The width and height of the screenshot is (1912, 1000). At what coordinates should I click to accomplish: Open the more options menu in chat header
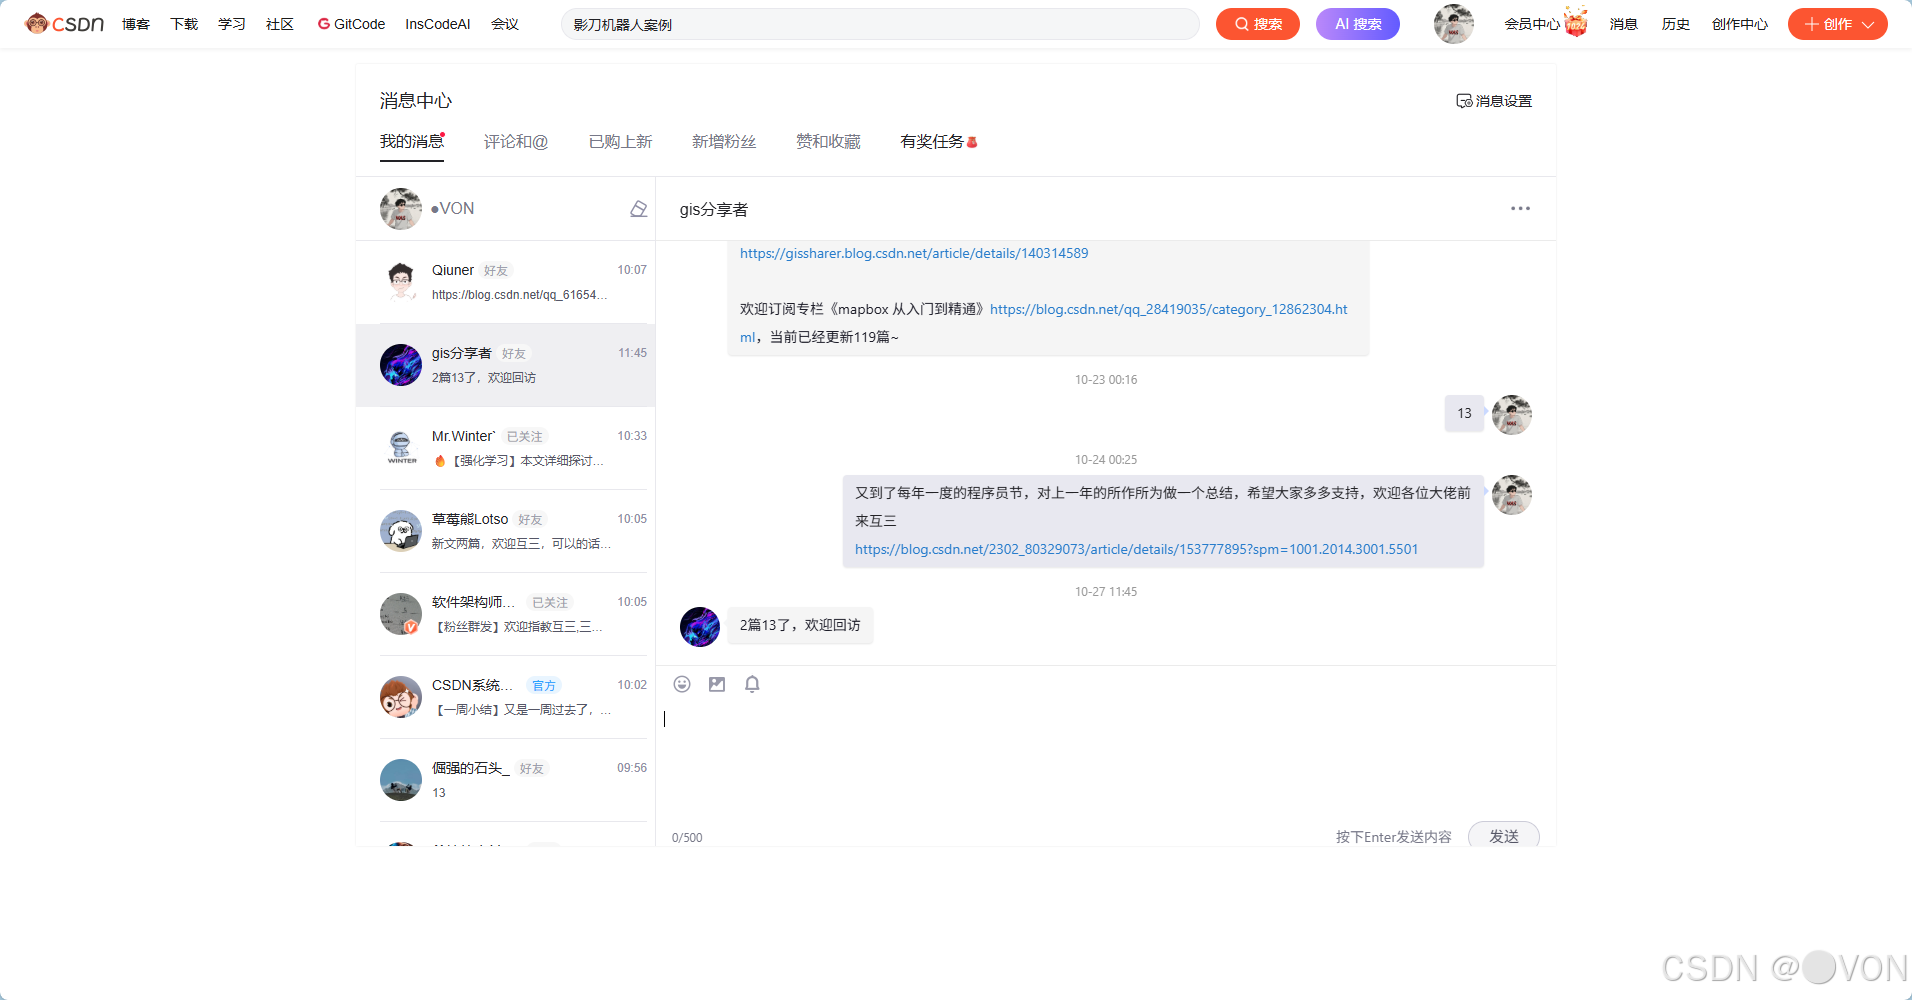click(x=1519, y=208)
